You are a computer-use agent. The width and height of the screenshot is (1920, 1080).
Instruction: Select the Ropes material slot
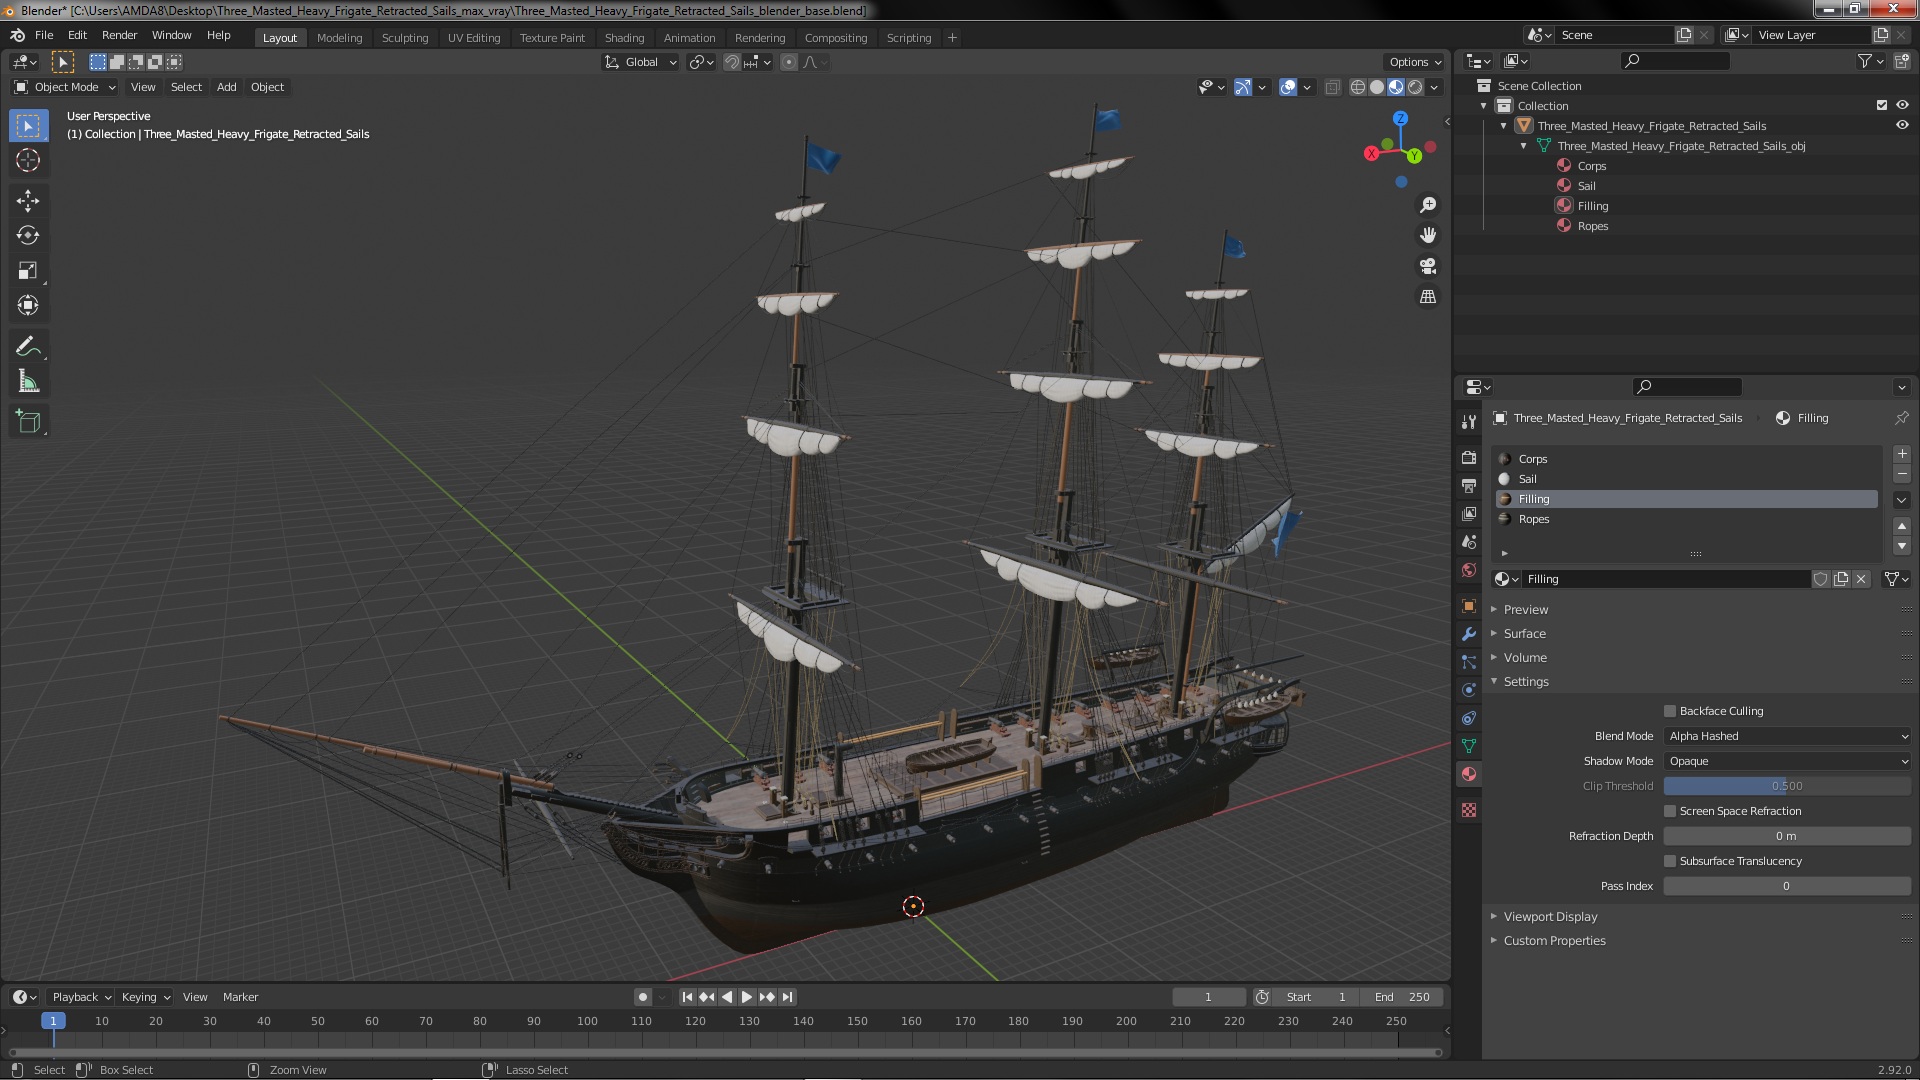[x=1534, y=519]
